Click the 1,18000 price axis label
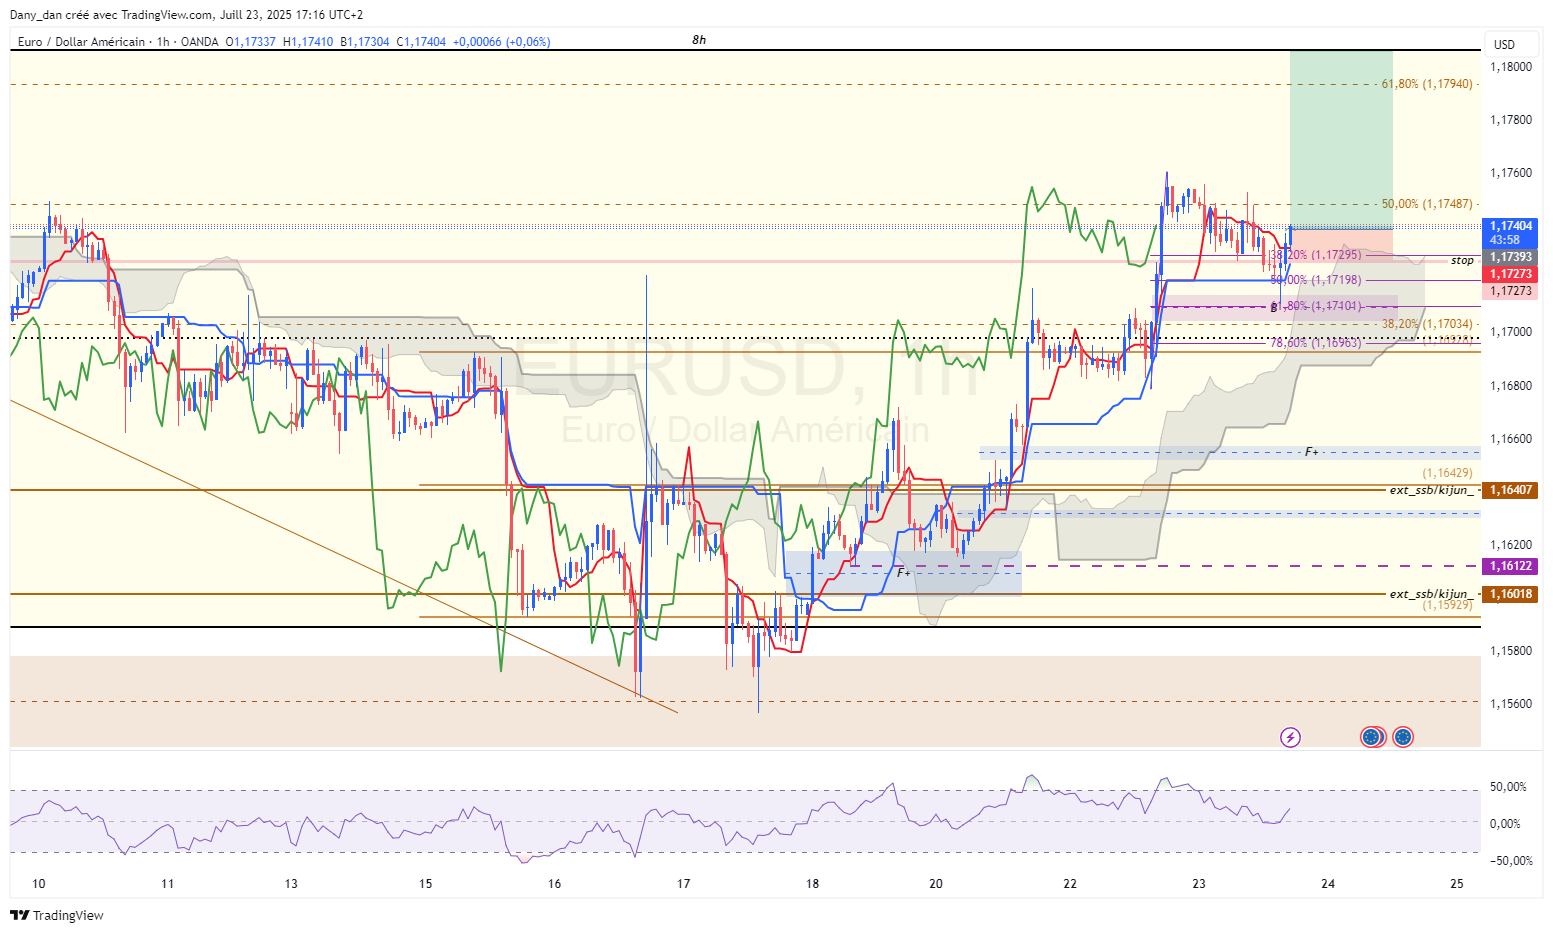This screenshot has width=1553, height=933. pos(1511,67)
